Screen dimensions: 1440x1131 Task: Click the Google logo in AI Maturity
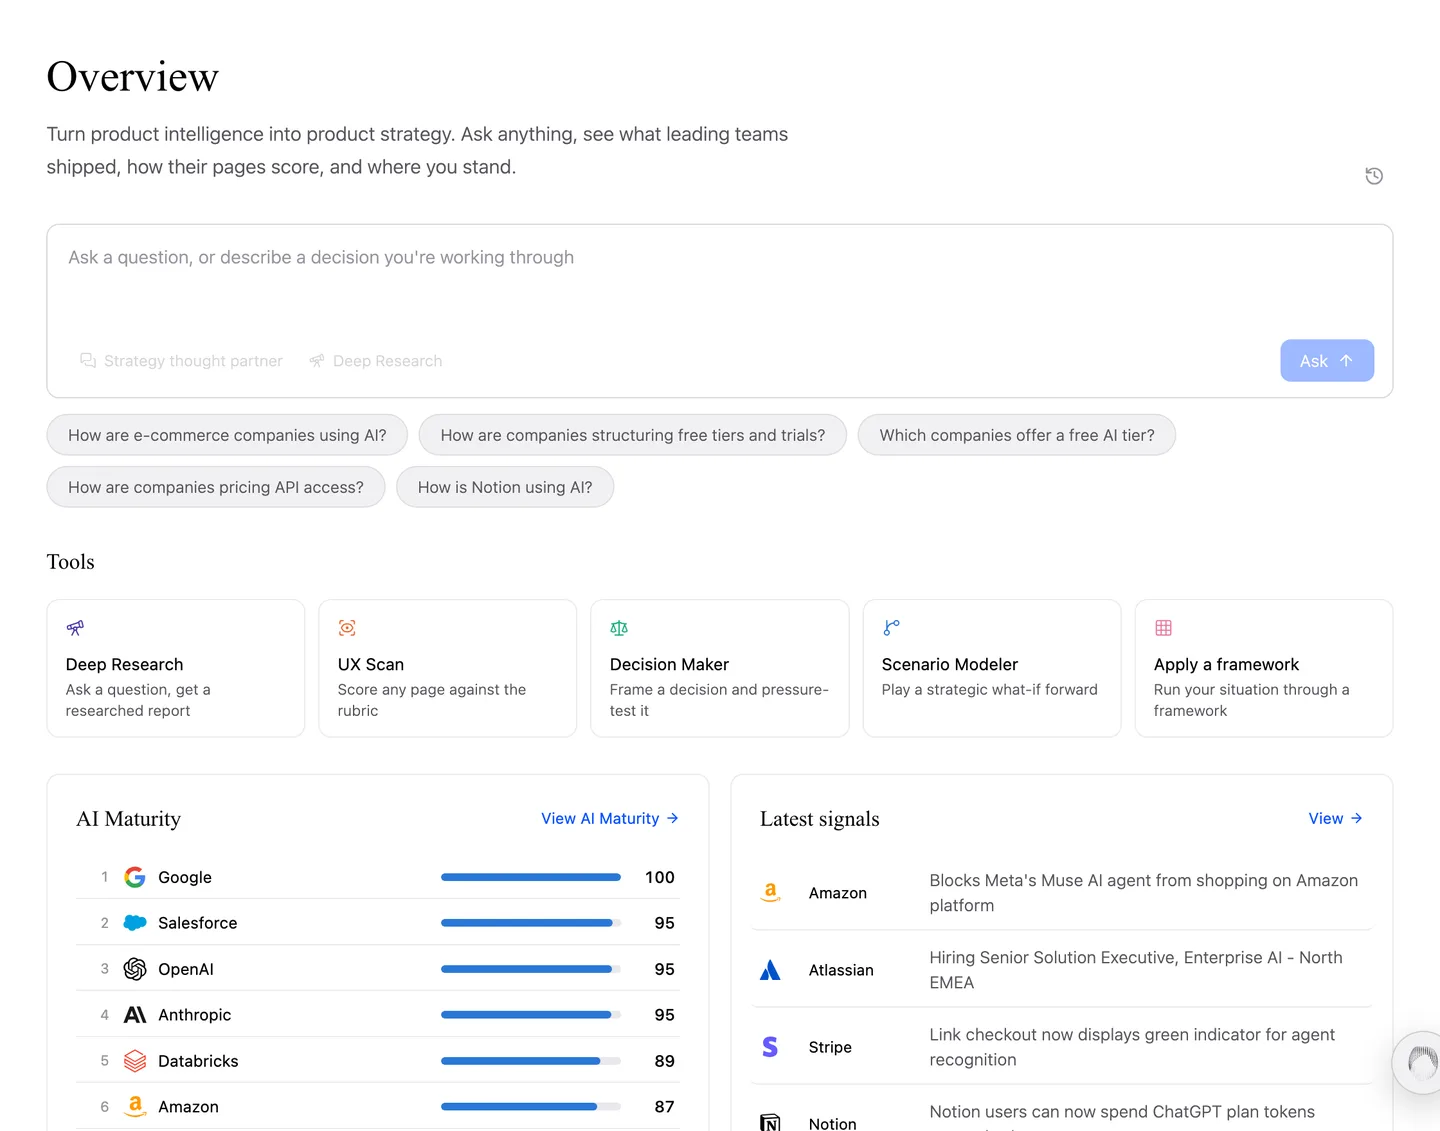tap(135, 877)
